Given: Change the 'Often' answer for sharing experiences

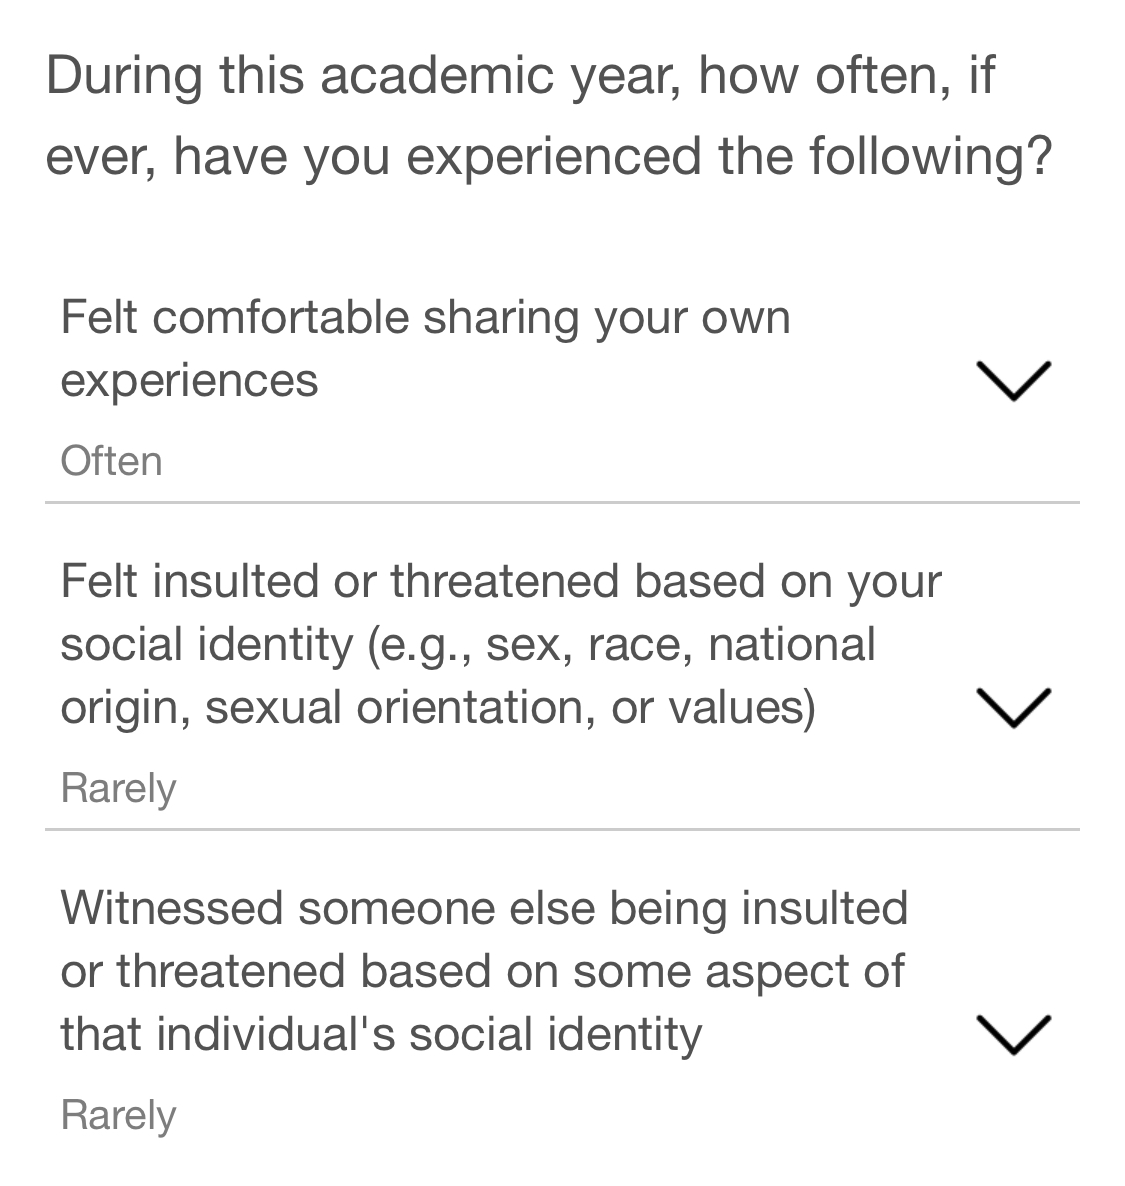Looking at the screenshot, I should coord(111,460).
